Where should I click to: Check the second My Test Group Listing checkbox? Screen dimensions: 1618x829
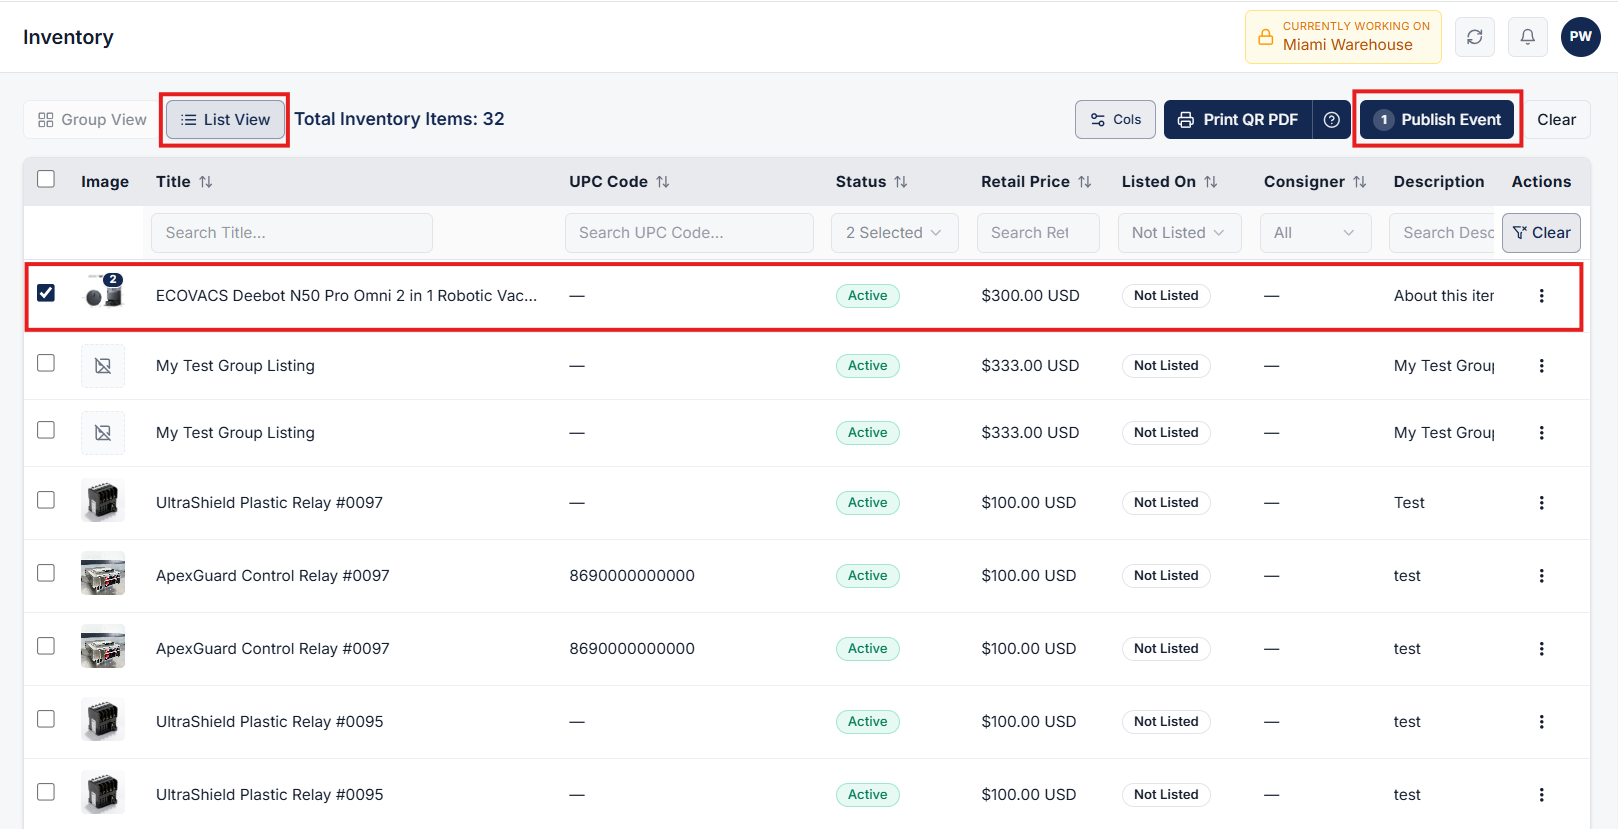coord(46,430)
